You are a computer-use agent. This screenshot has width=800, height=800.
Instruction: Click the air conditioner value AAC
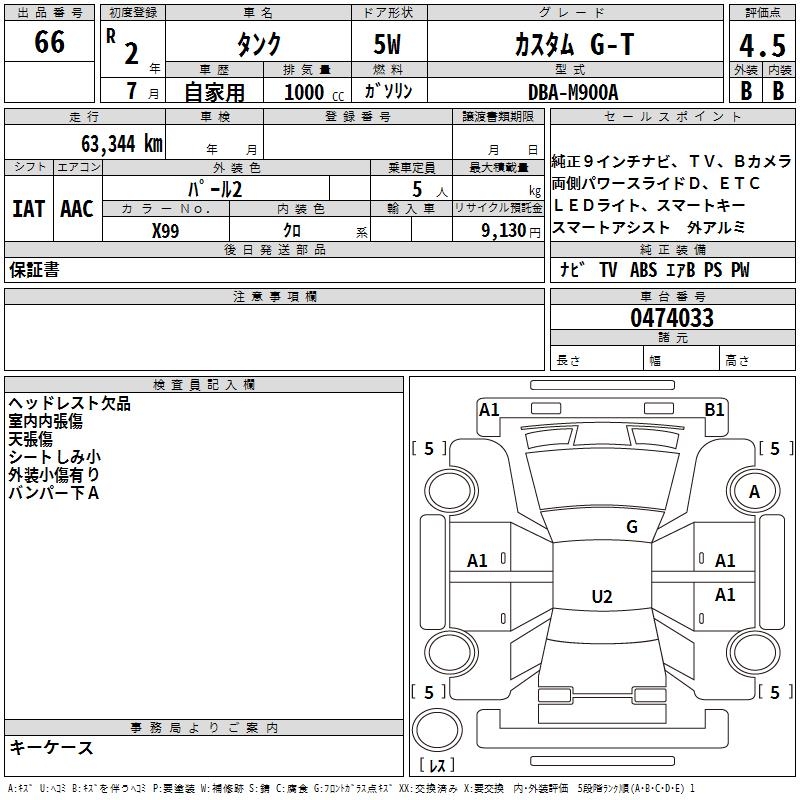[x=77, y=209]
